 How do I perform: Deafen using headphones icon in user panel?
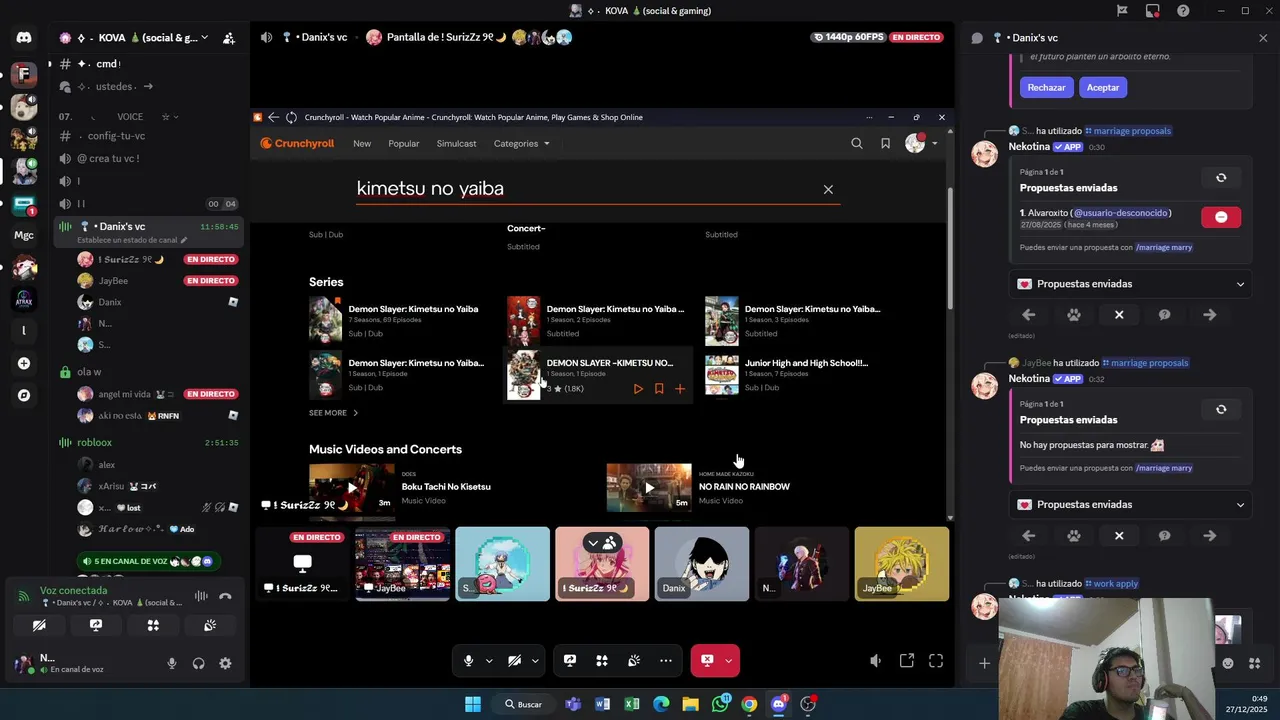pyautogui.click(x=199, y=663)
